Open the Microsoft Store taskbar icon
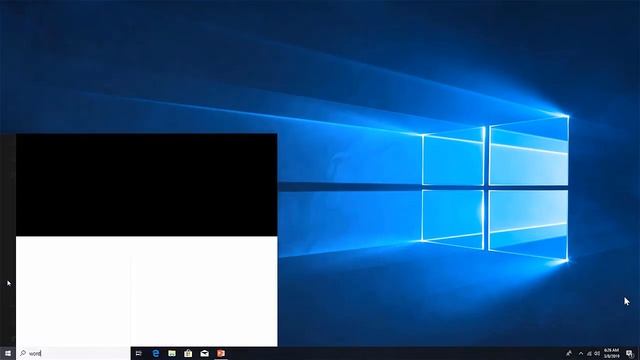Image resolution: width=640 pixels, height=360 pixels. point(188,353)
